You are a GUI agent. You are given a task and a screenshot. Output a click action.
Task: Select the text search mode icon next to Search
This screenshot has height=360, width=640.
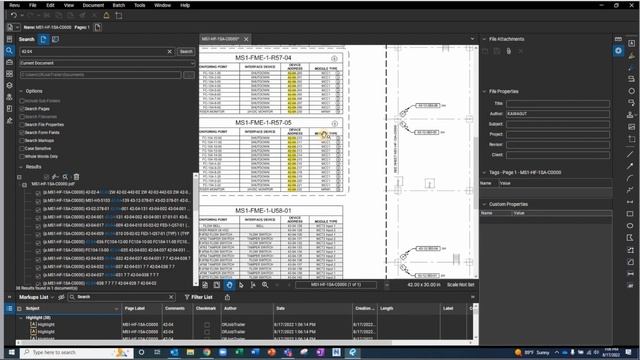(43, 39)
